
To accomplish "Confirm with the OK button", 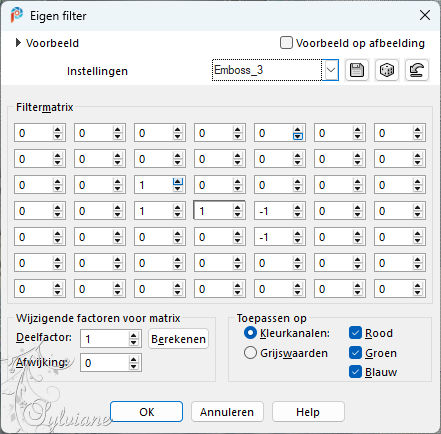I will [x=146, y=412].
